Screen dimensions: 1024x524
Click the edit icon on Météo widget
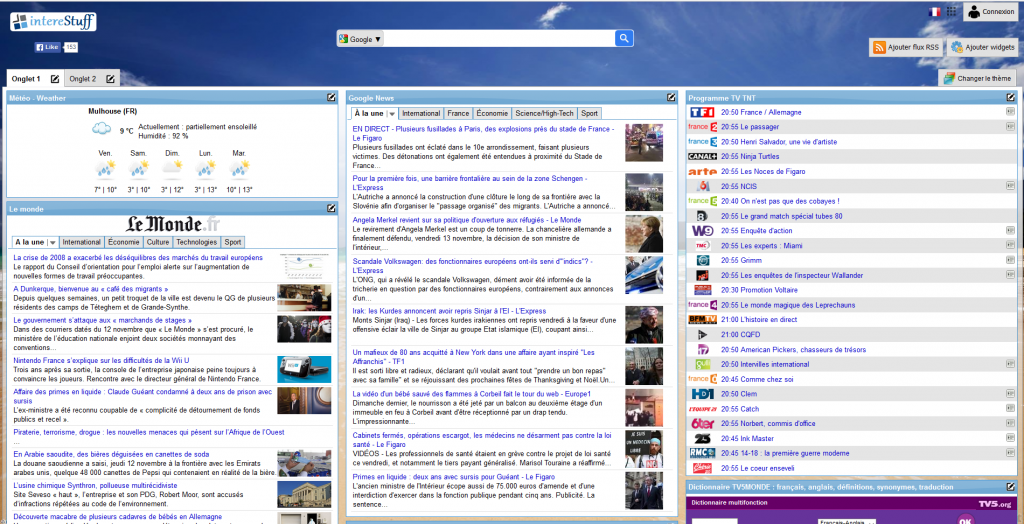(331, 97)
